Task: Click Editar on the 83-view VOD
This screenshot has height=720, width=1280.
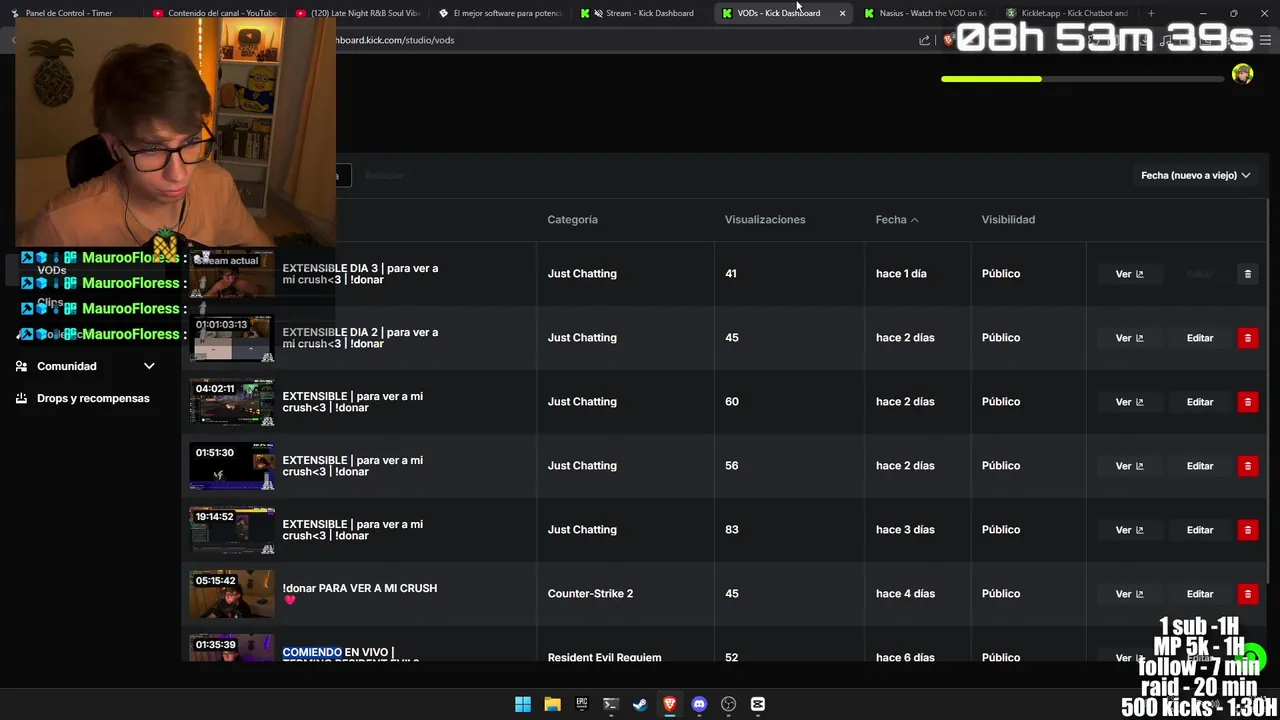Action: 1199,530
